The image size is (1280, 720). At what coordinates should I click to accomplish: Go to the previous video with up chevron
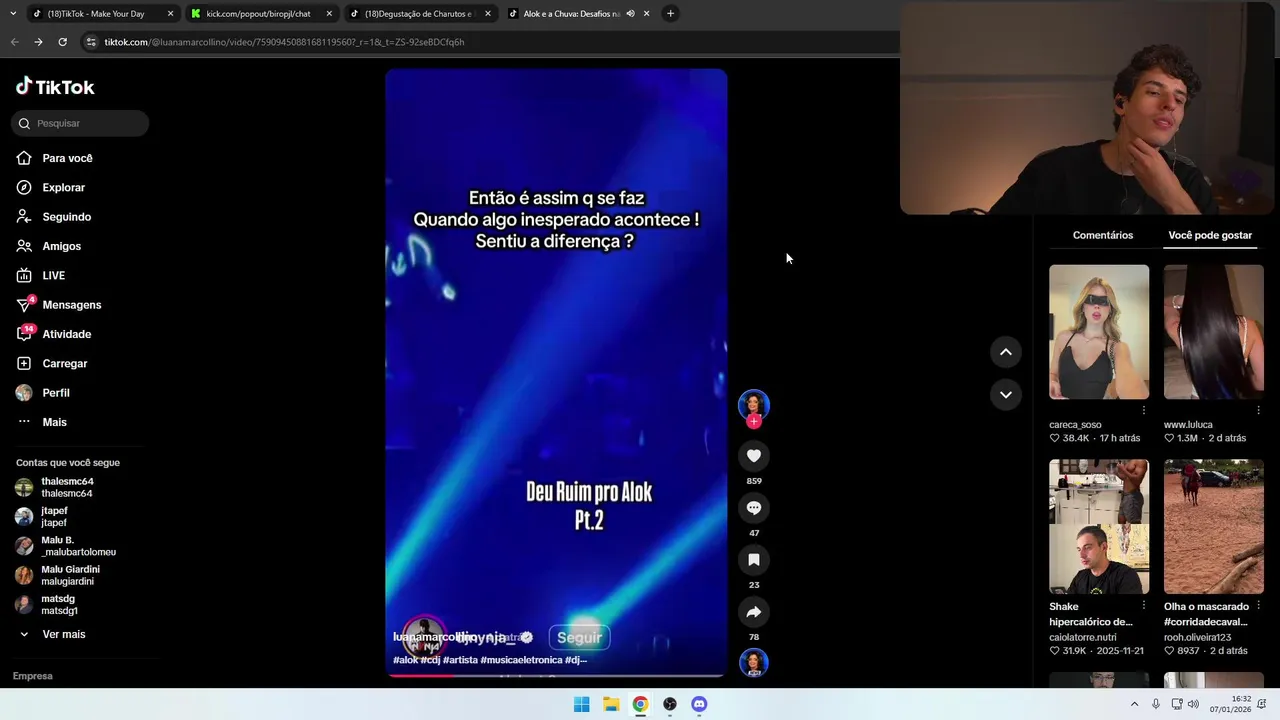pos(1006,352)
